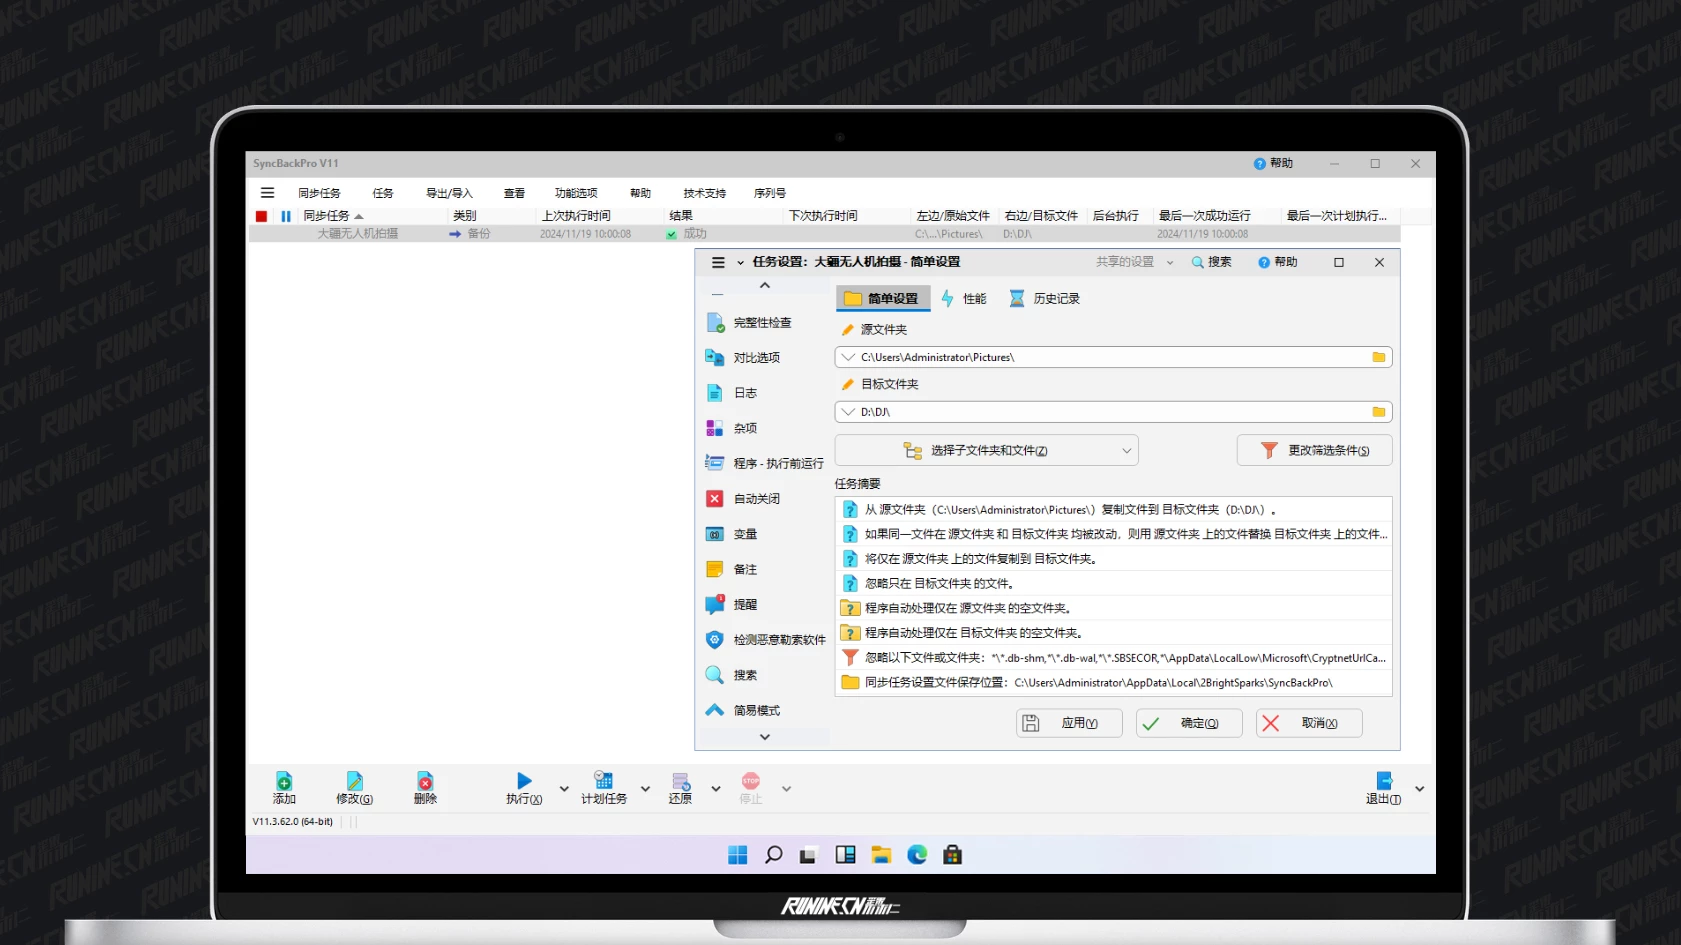Browse for source folder using folder icon
The height and width of the screenshot is (945, 1681).
[x=1378, y=357]
